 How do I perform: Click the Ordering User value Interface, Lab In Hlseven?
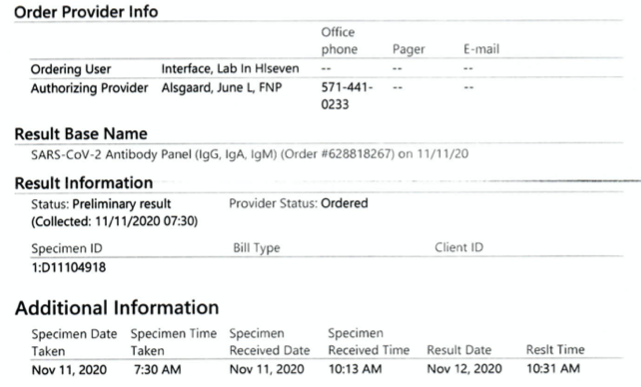click(230, 69)
